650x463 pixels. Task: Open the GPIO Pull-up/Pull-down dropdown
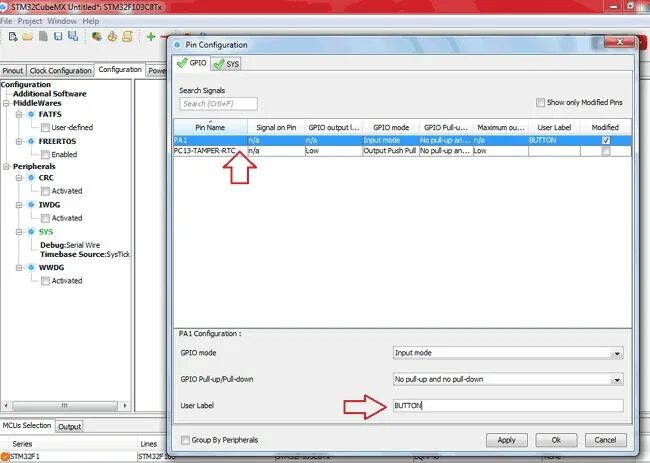(617, 380)
